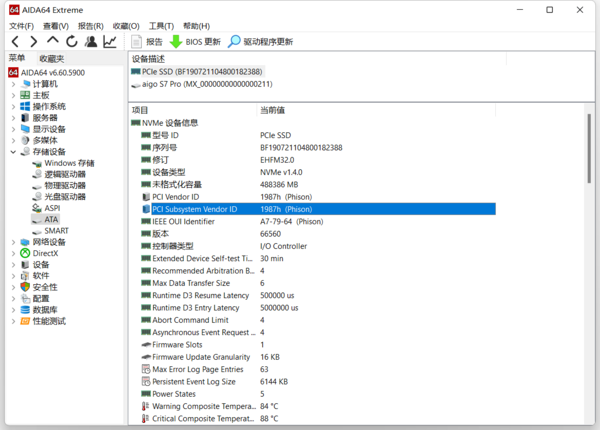
Task: Open the 查看(V) menu
Action: [56, 26]
